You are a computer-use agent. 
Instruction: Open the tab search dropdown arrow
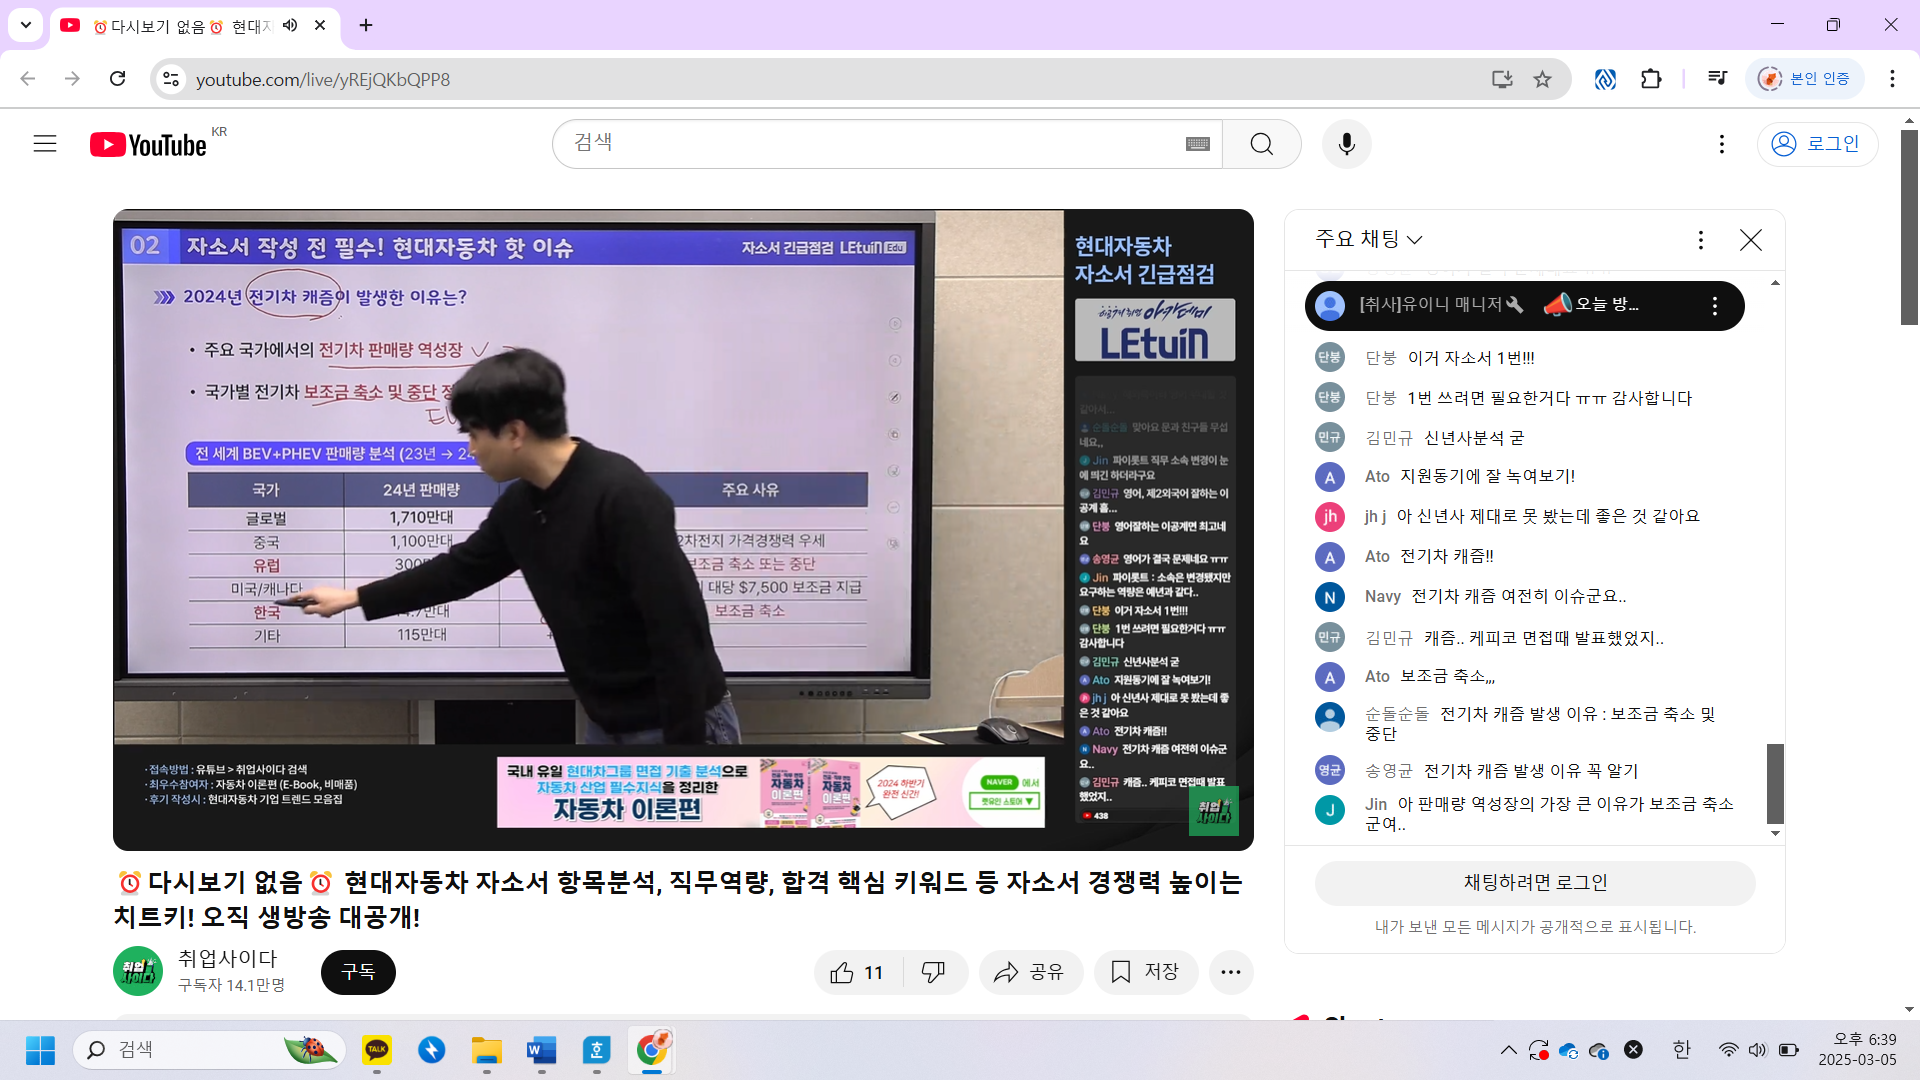pos(25,25)
